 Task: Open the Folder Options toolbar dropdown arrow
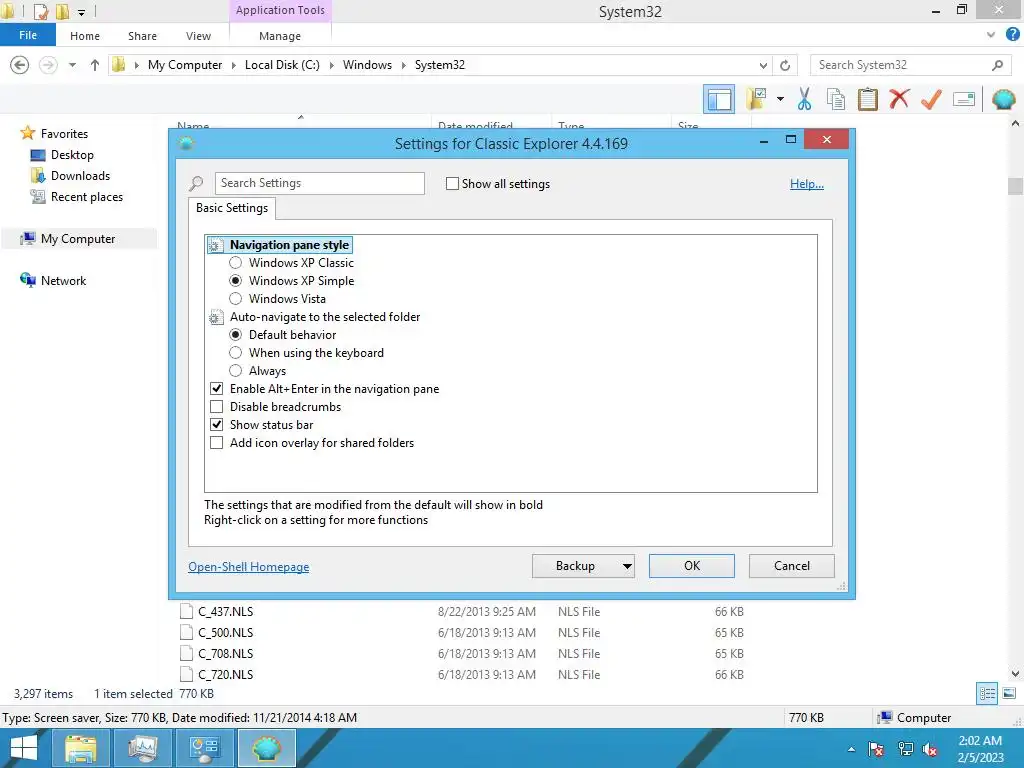pyautogui.click(x=780, y=99)
